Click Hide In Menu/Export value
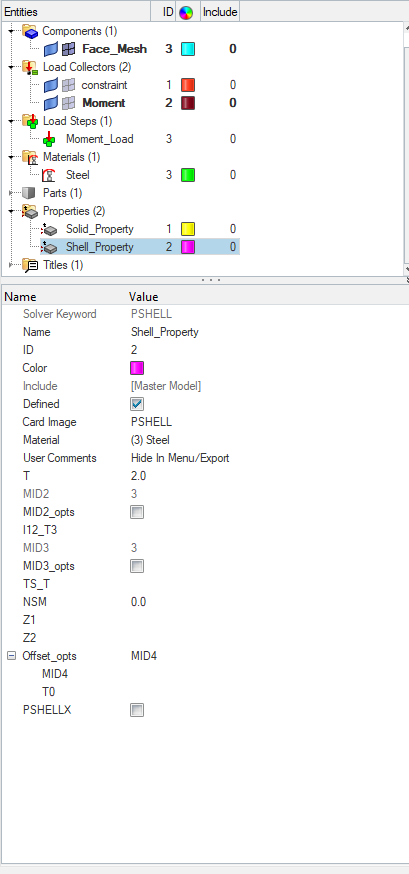 pos(180,458)
